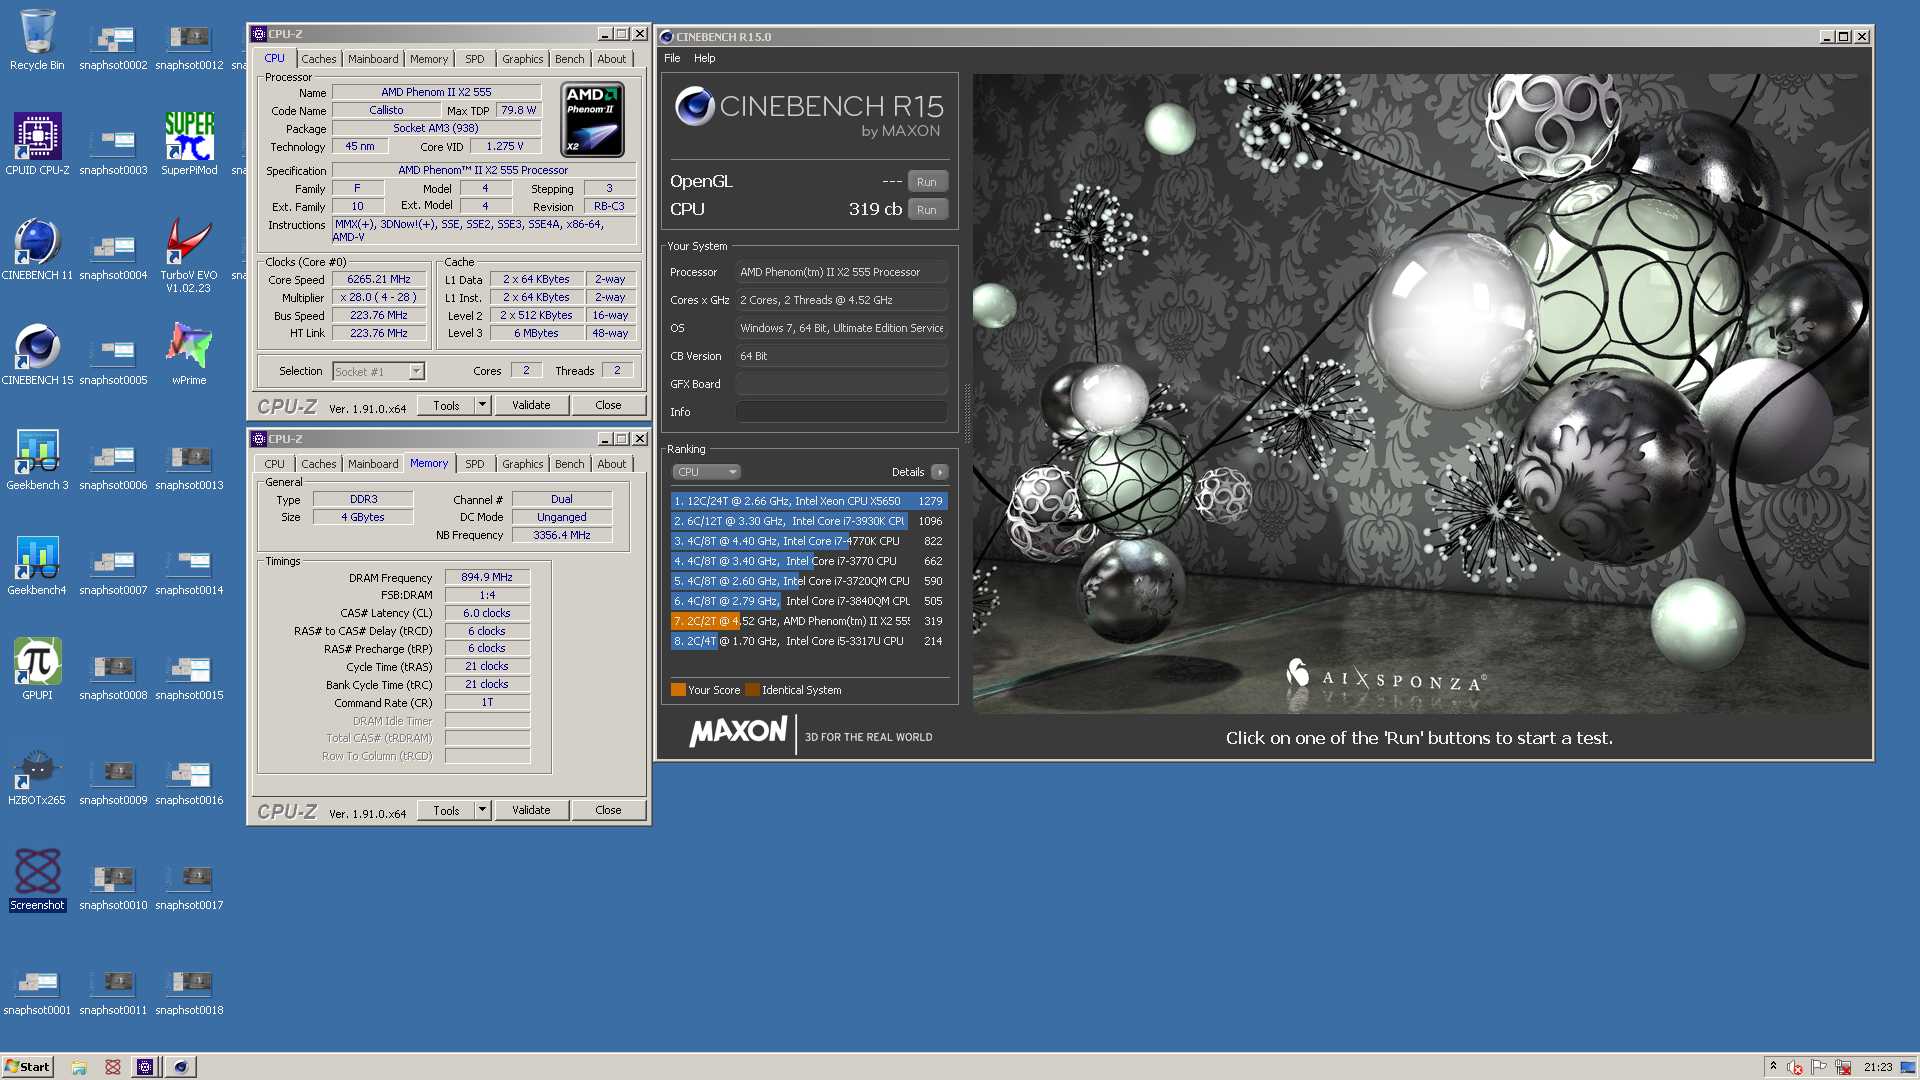The height and width of the screenshot is (1080, 1920).
Task: Switch to CPU-Z taskbar button
Action: pyautogui.click(x=145, y=1067)
